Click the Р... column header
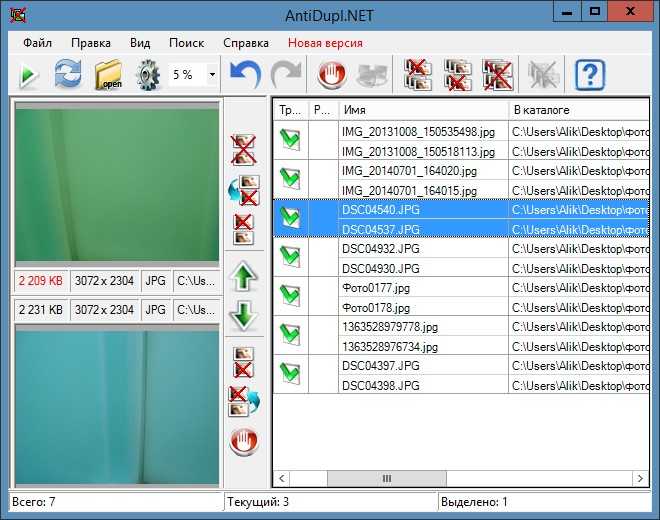 [x=323, y=110]
